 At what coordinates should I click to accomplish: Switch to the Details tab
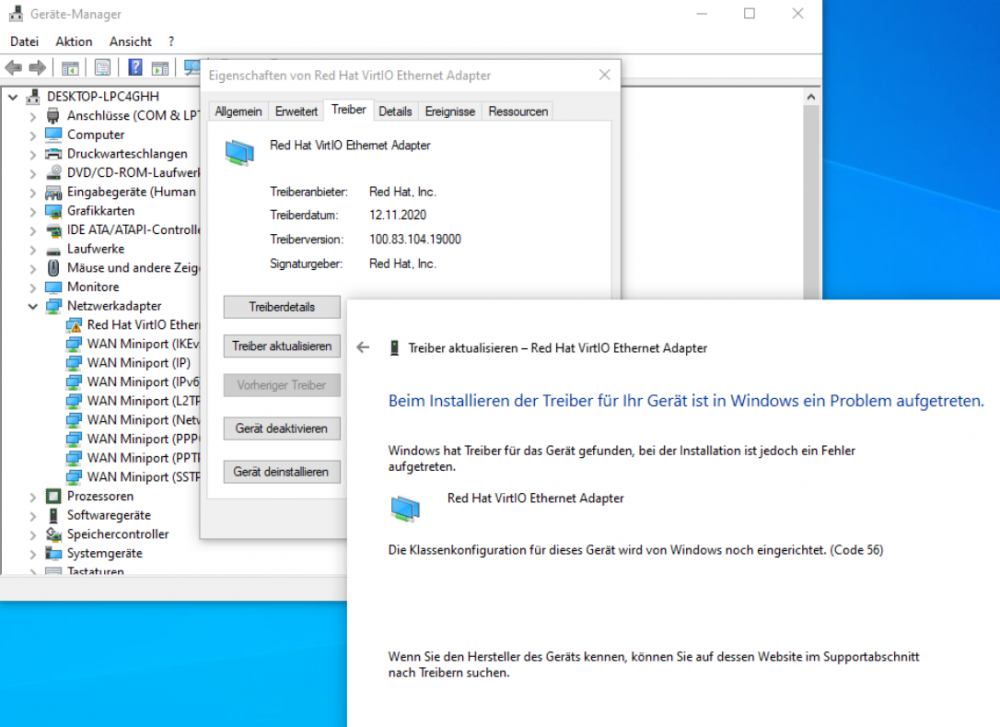click(395, 112)
